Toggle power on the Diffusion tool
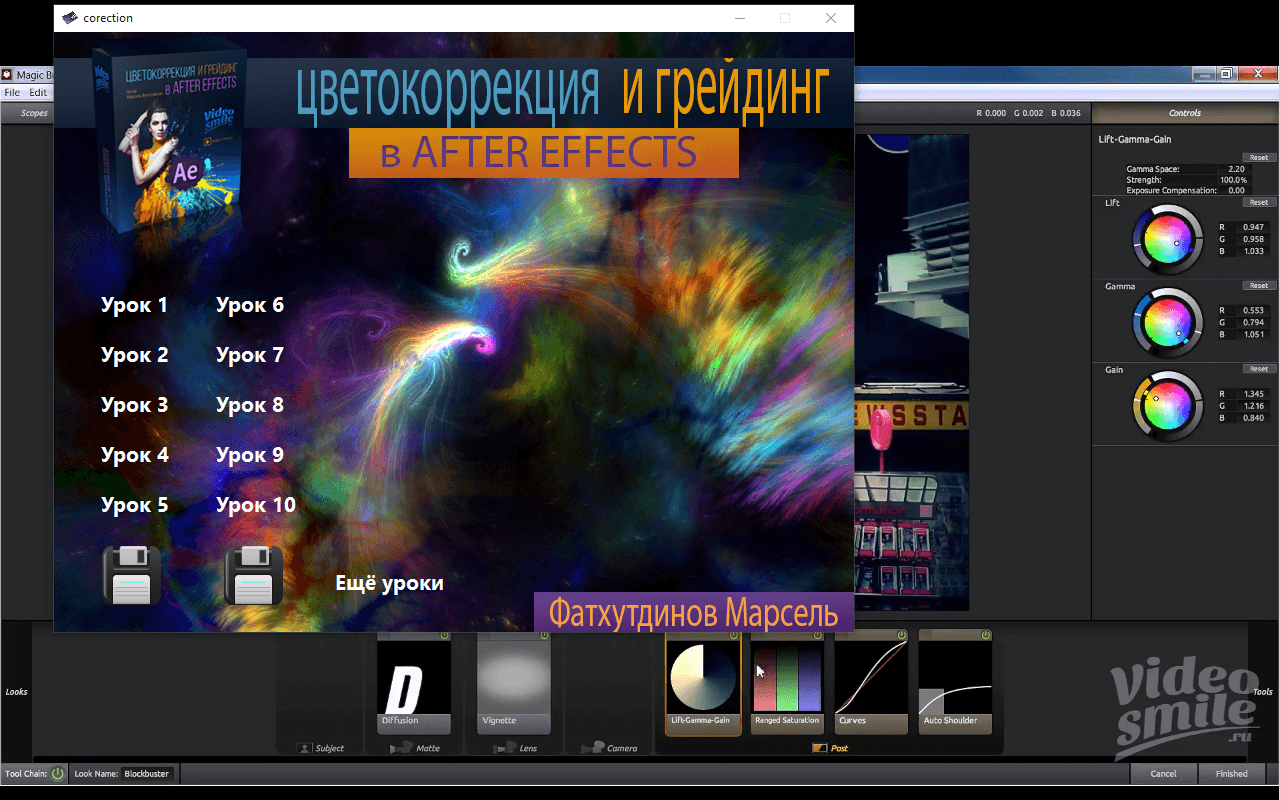 click(445, 635)
